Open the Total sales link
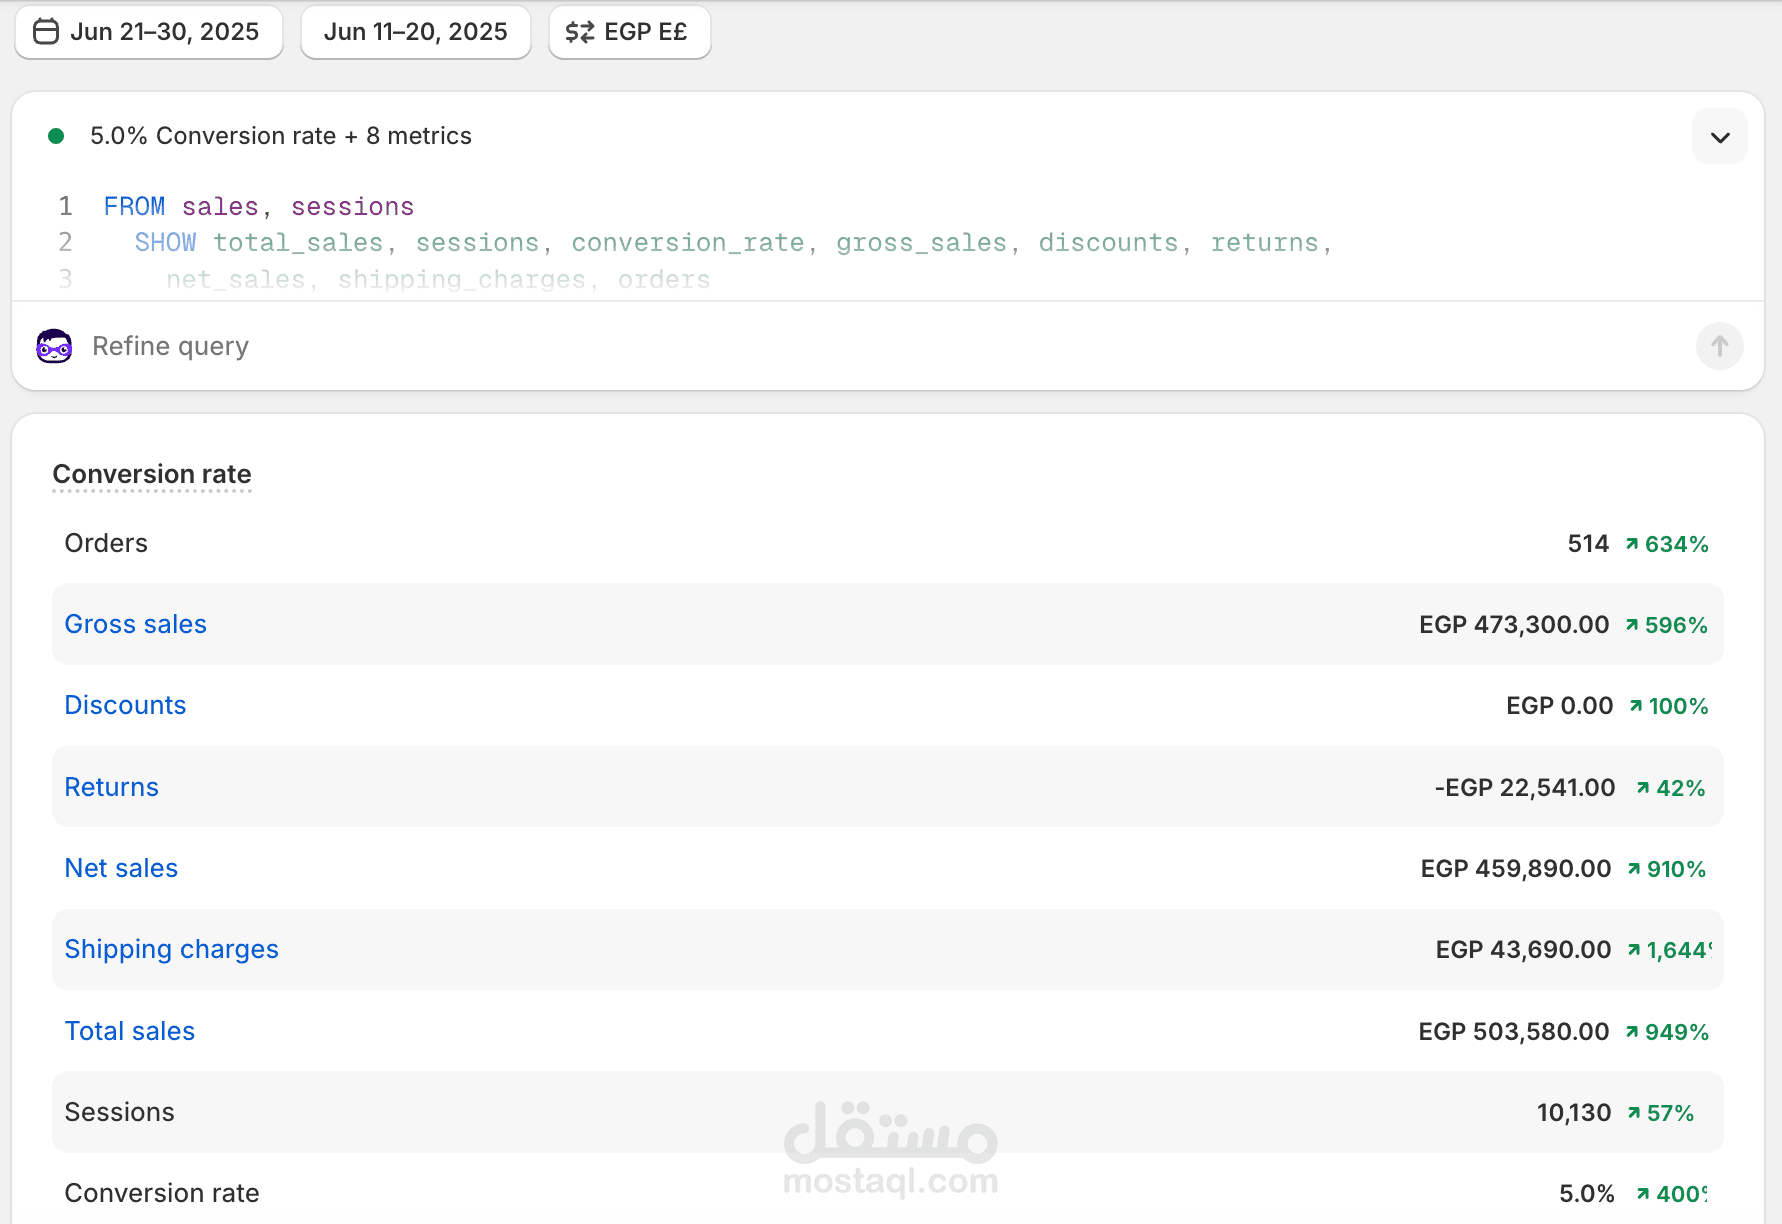Image resolution: width=1782 pixels, height=1224 pixels. tap(130, 1031)
